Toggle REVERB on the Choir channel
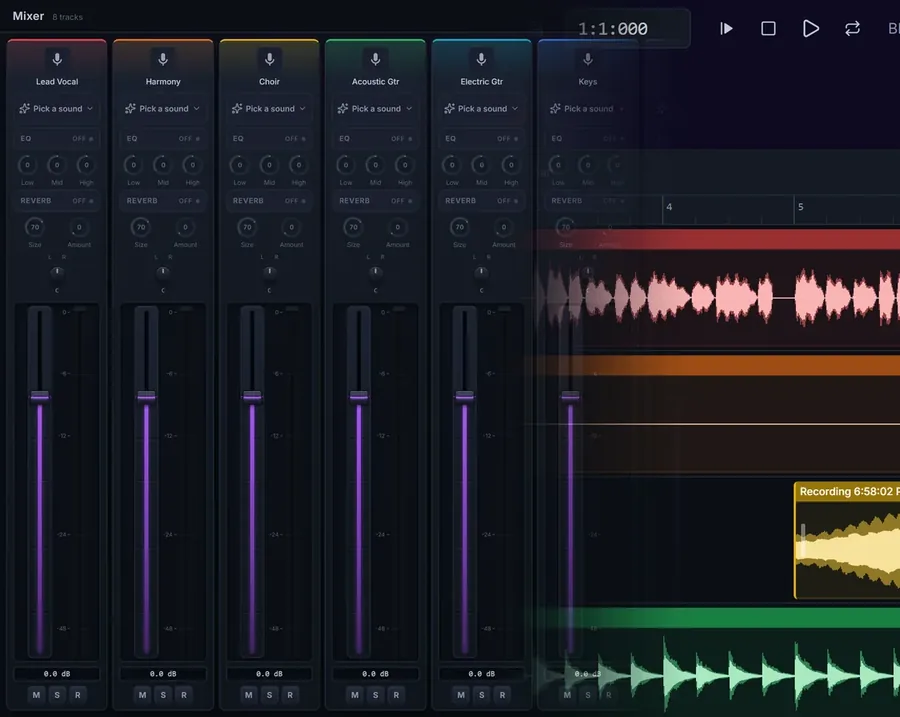The height and width of the screenshot is (717, 900). point(295,200)
